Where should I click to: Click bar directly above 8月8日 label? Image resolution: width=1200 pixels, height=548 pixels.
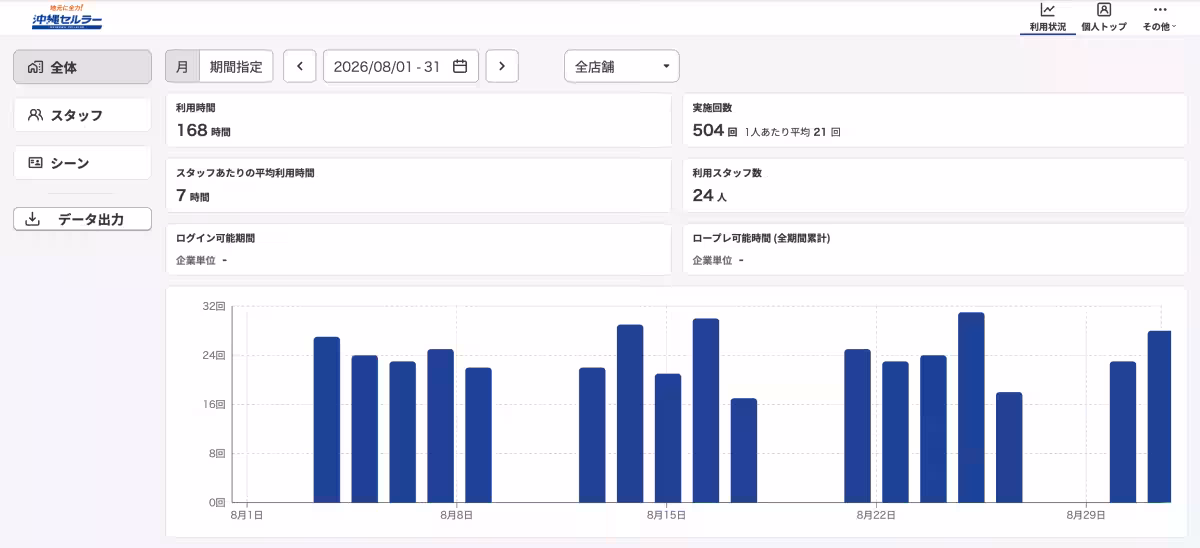click(x=440, y=425)
